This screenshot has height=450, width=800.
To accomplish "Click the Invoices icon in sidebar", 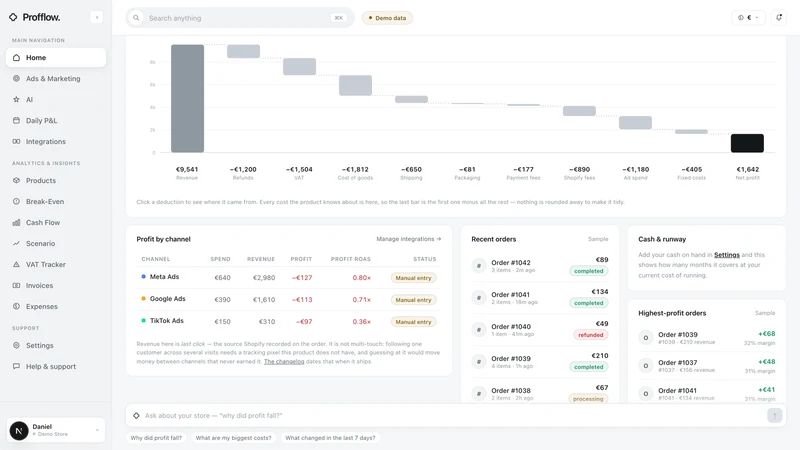I will (16, 285).
